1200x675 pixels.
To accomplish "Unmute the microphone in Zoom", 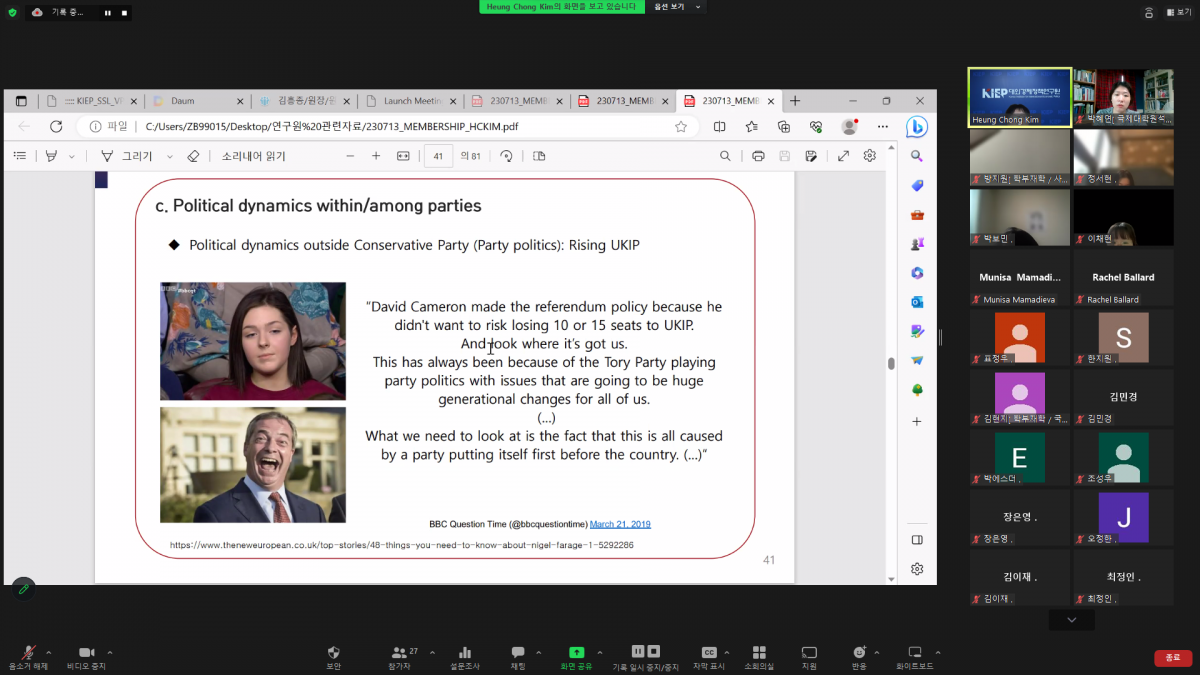I will [28, 652].
